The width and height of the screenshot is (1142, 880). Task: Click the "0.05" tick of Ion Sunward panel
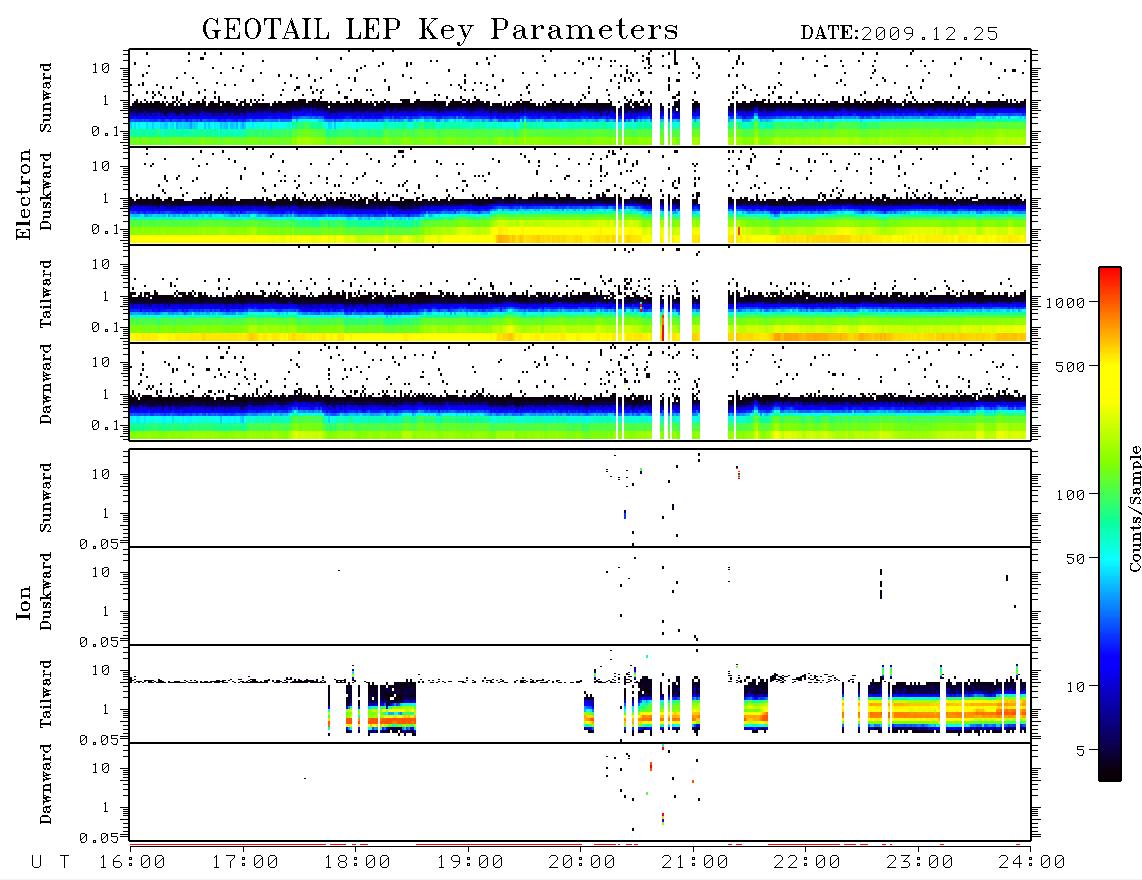[x=98, y=544]
